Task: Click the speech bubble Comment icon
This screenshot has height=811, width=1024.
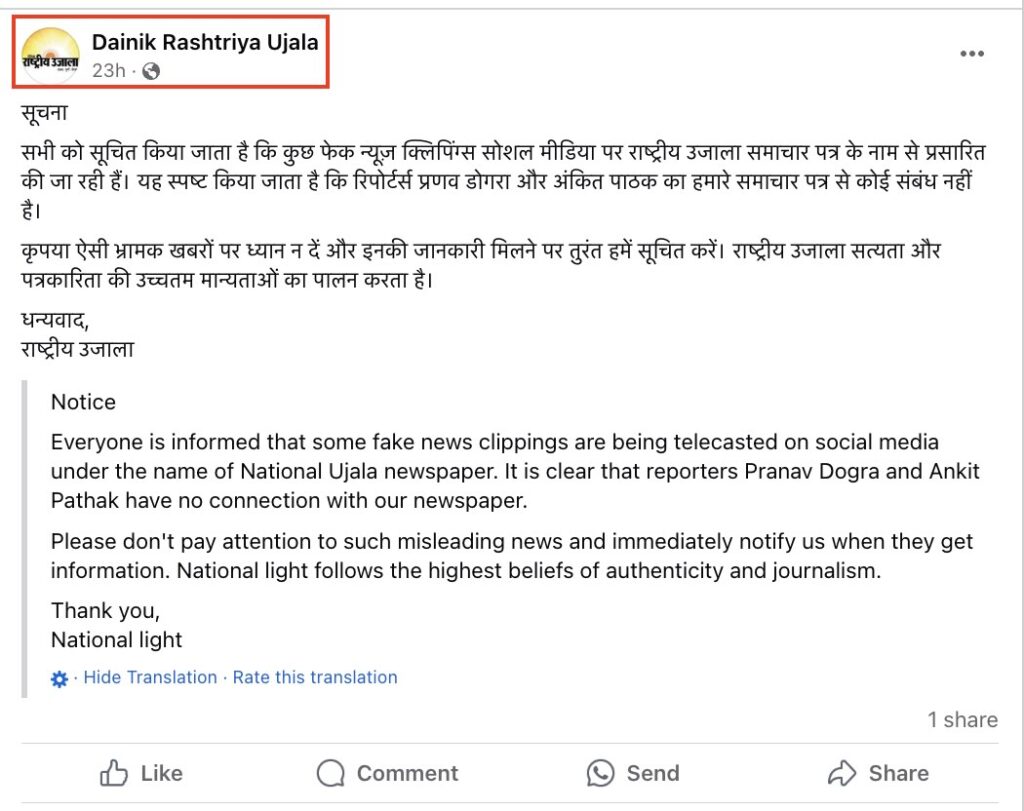Action: pyautogui.click(x=330, y=773)
